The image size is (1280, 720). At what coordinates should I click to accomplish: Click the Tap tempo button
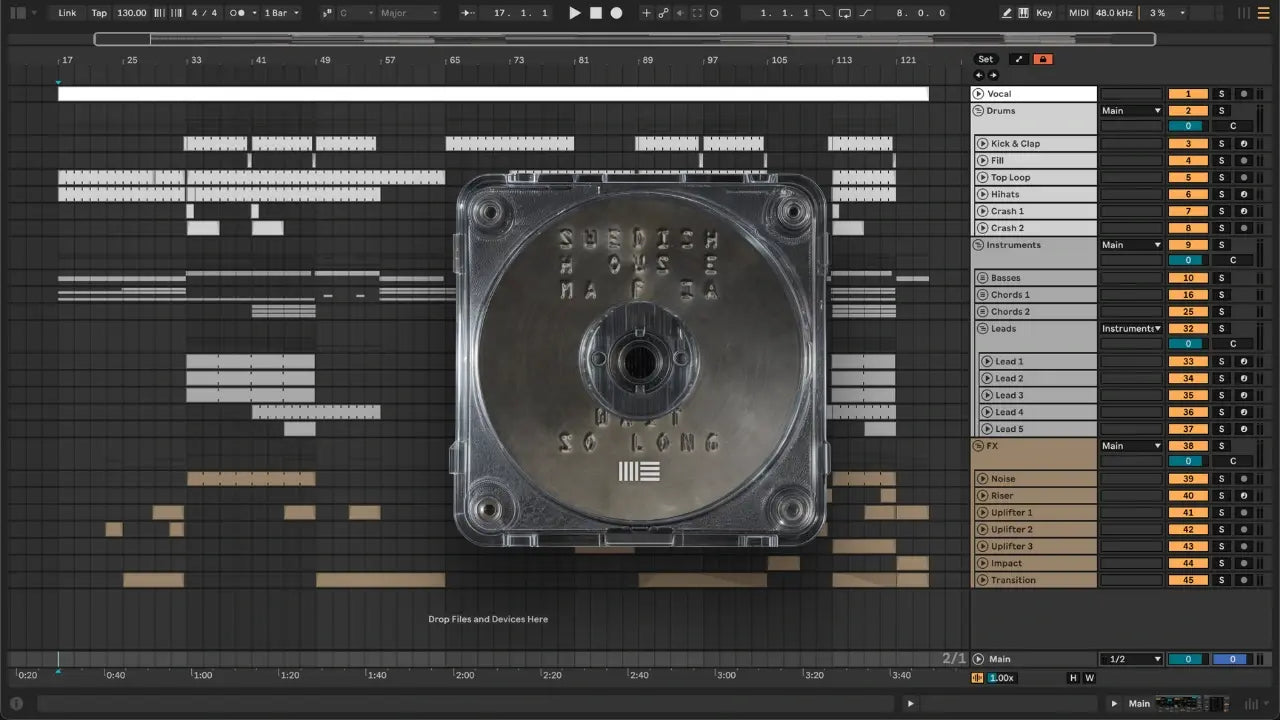pos(99,13)
